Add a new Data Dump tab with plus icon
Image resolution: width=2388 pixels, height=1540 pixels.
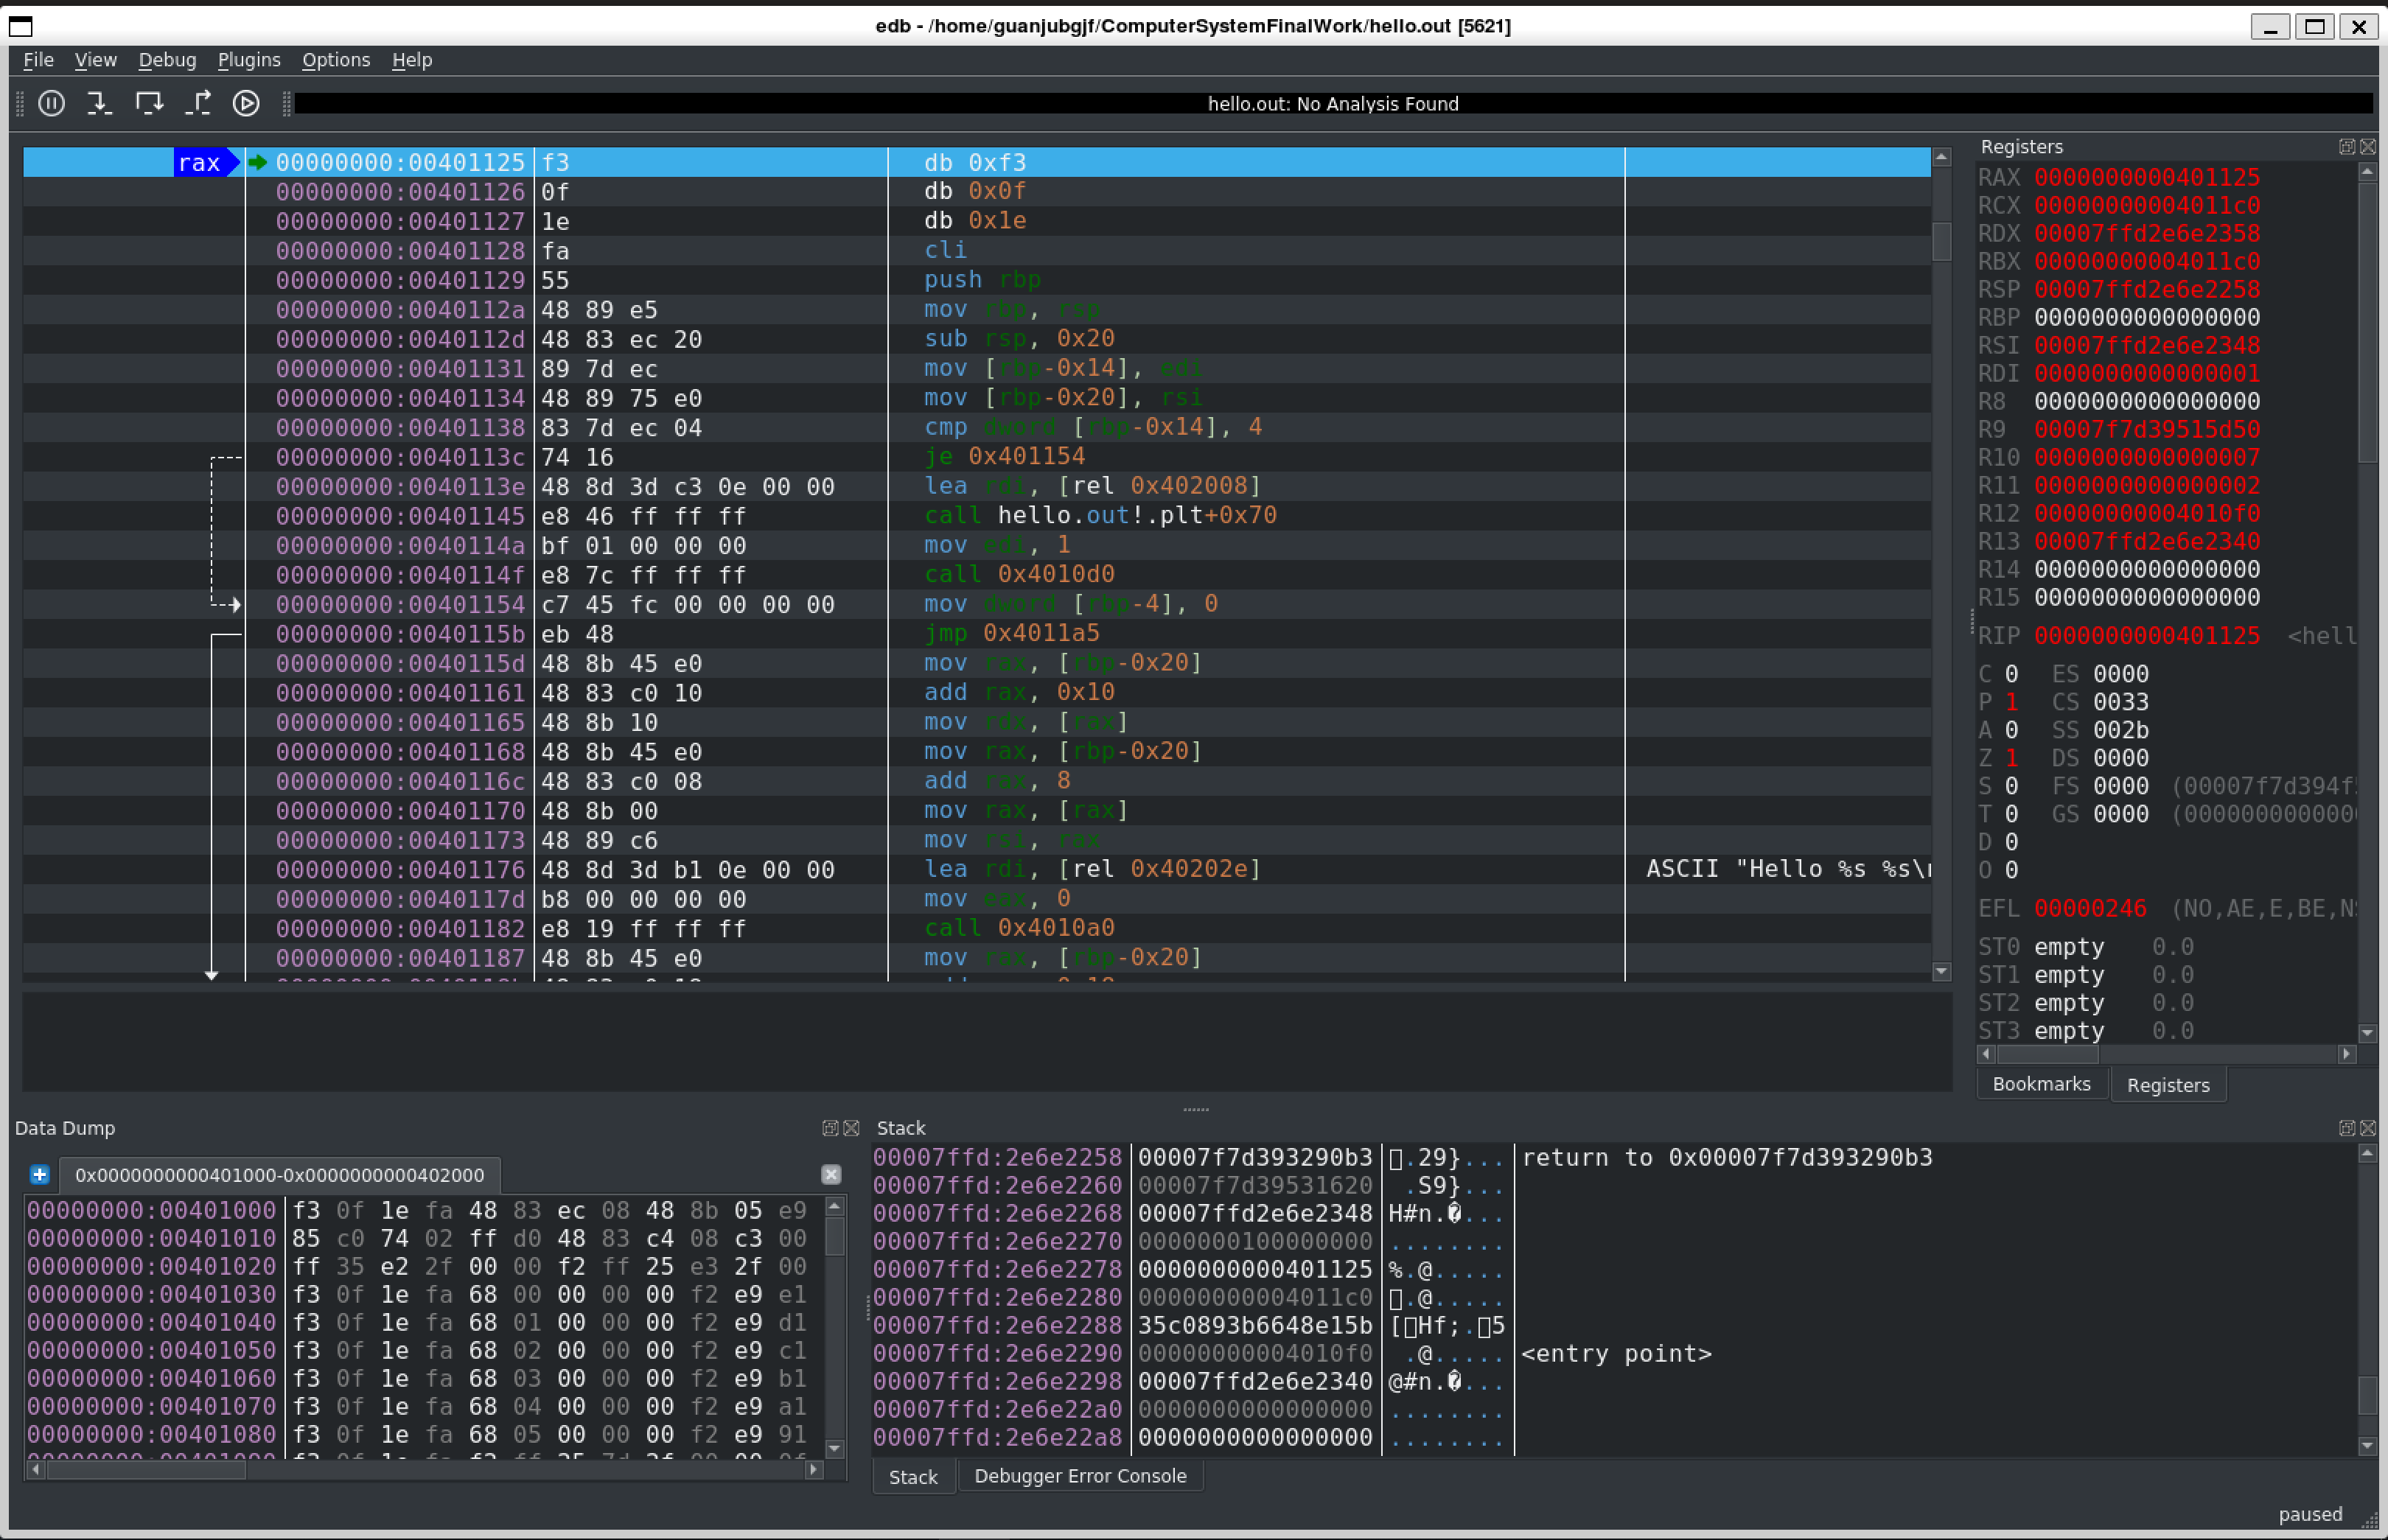point(39,1175)
